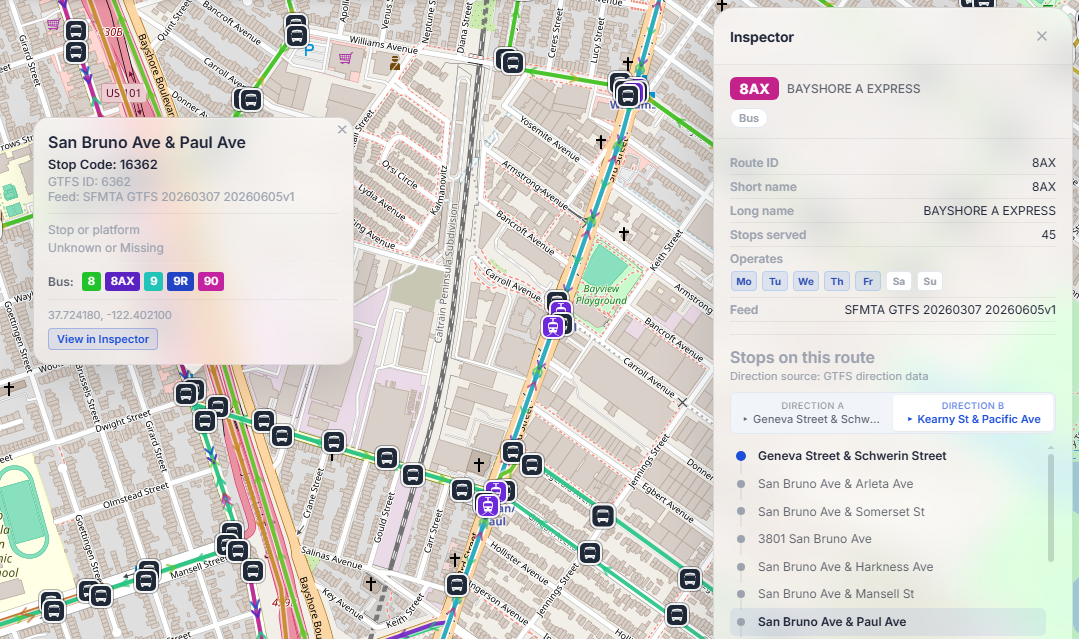Open route 90 badge in stop popup
1079x639 pixels.
(211, 281)
